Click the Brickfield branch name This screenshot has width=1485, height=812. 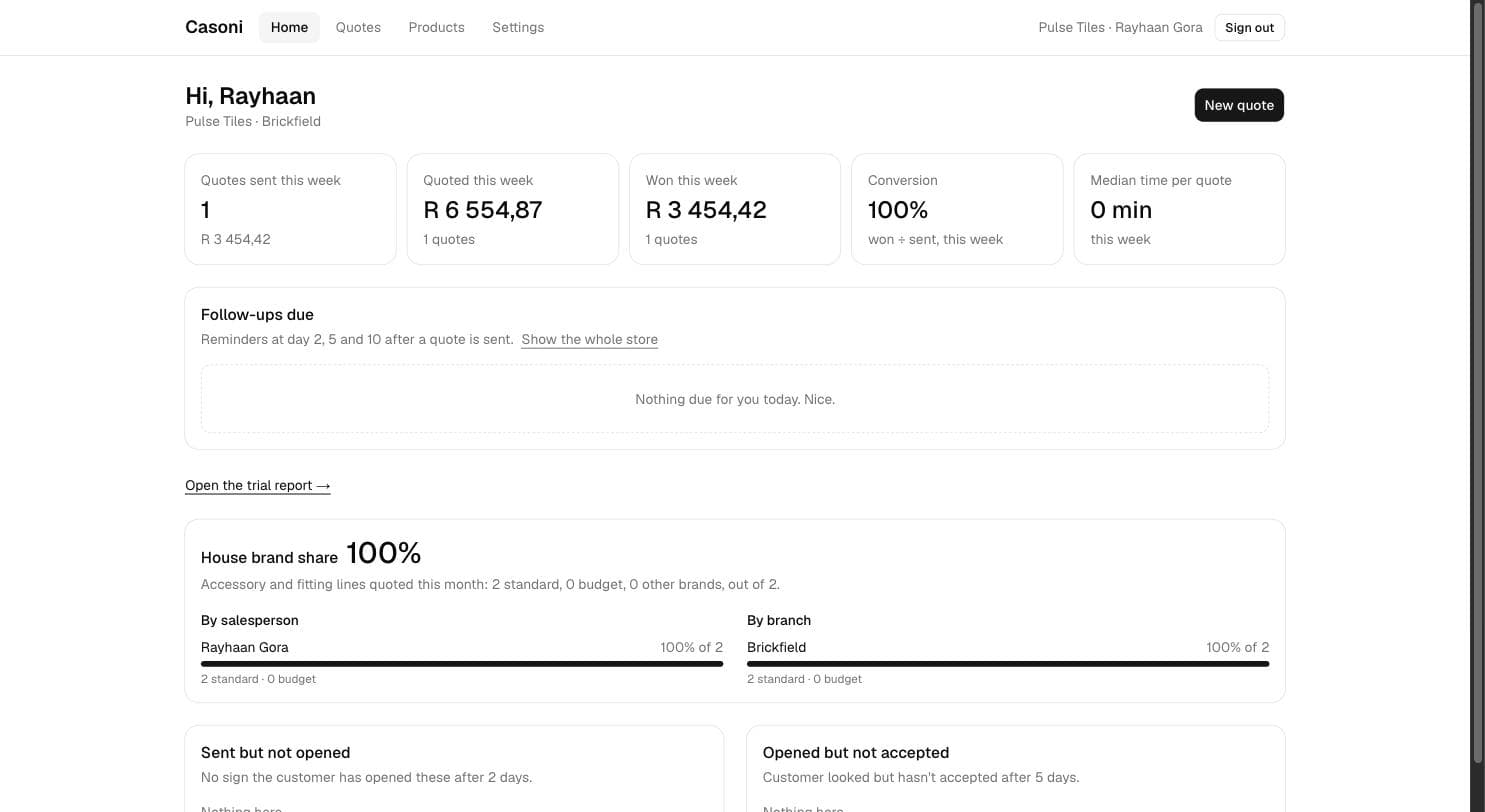776,647
